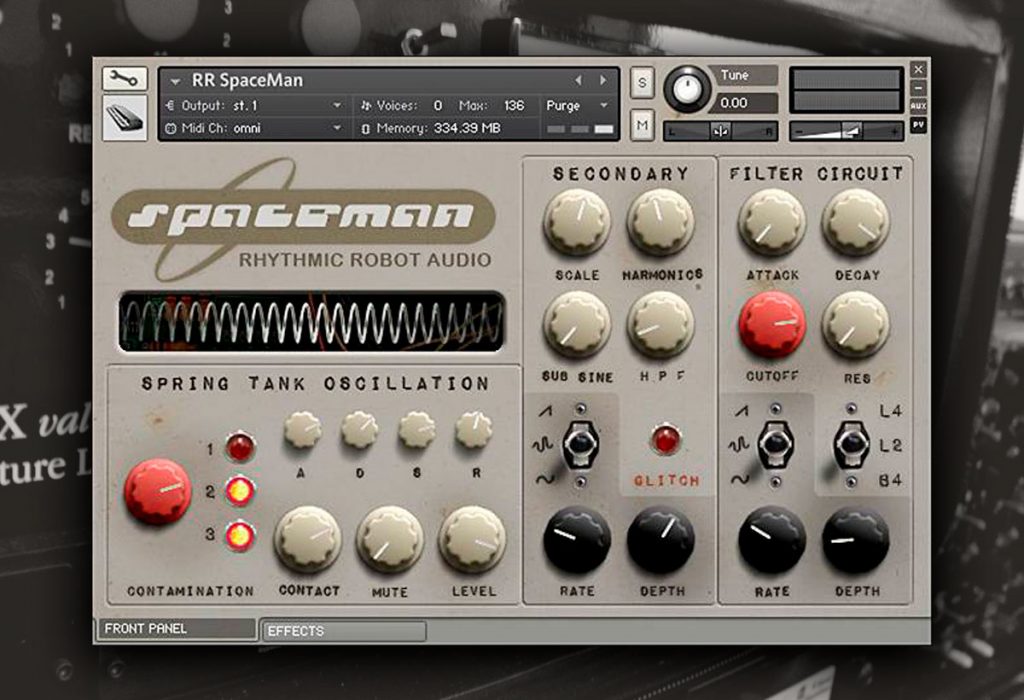Screen dimensions: 1024x700
Task: Click the small S envelope knob
Action: 417,430
